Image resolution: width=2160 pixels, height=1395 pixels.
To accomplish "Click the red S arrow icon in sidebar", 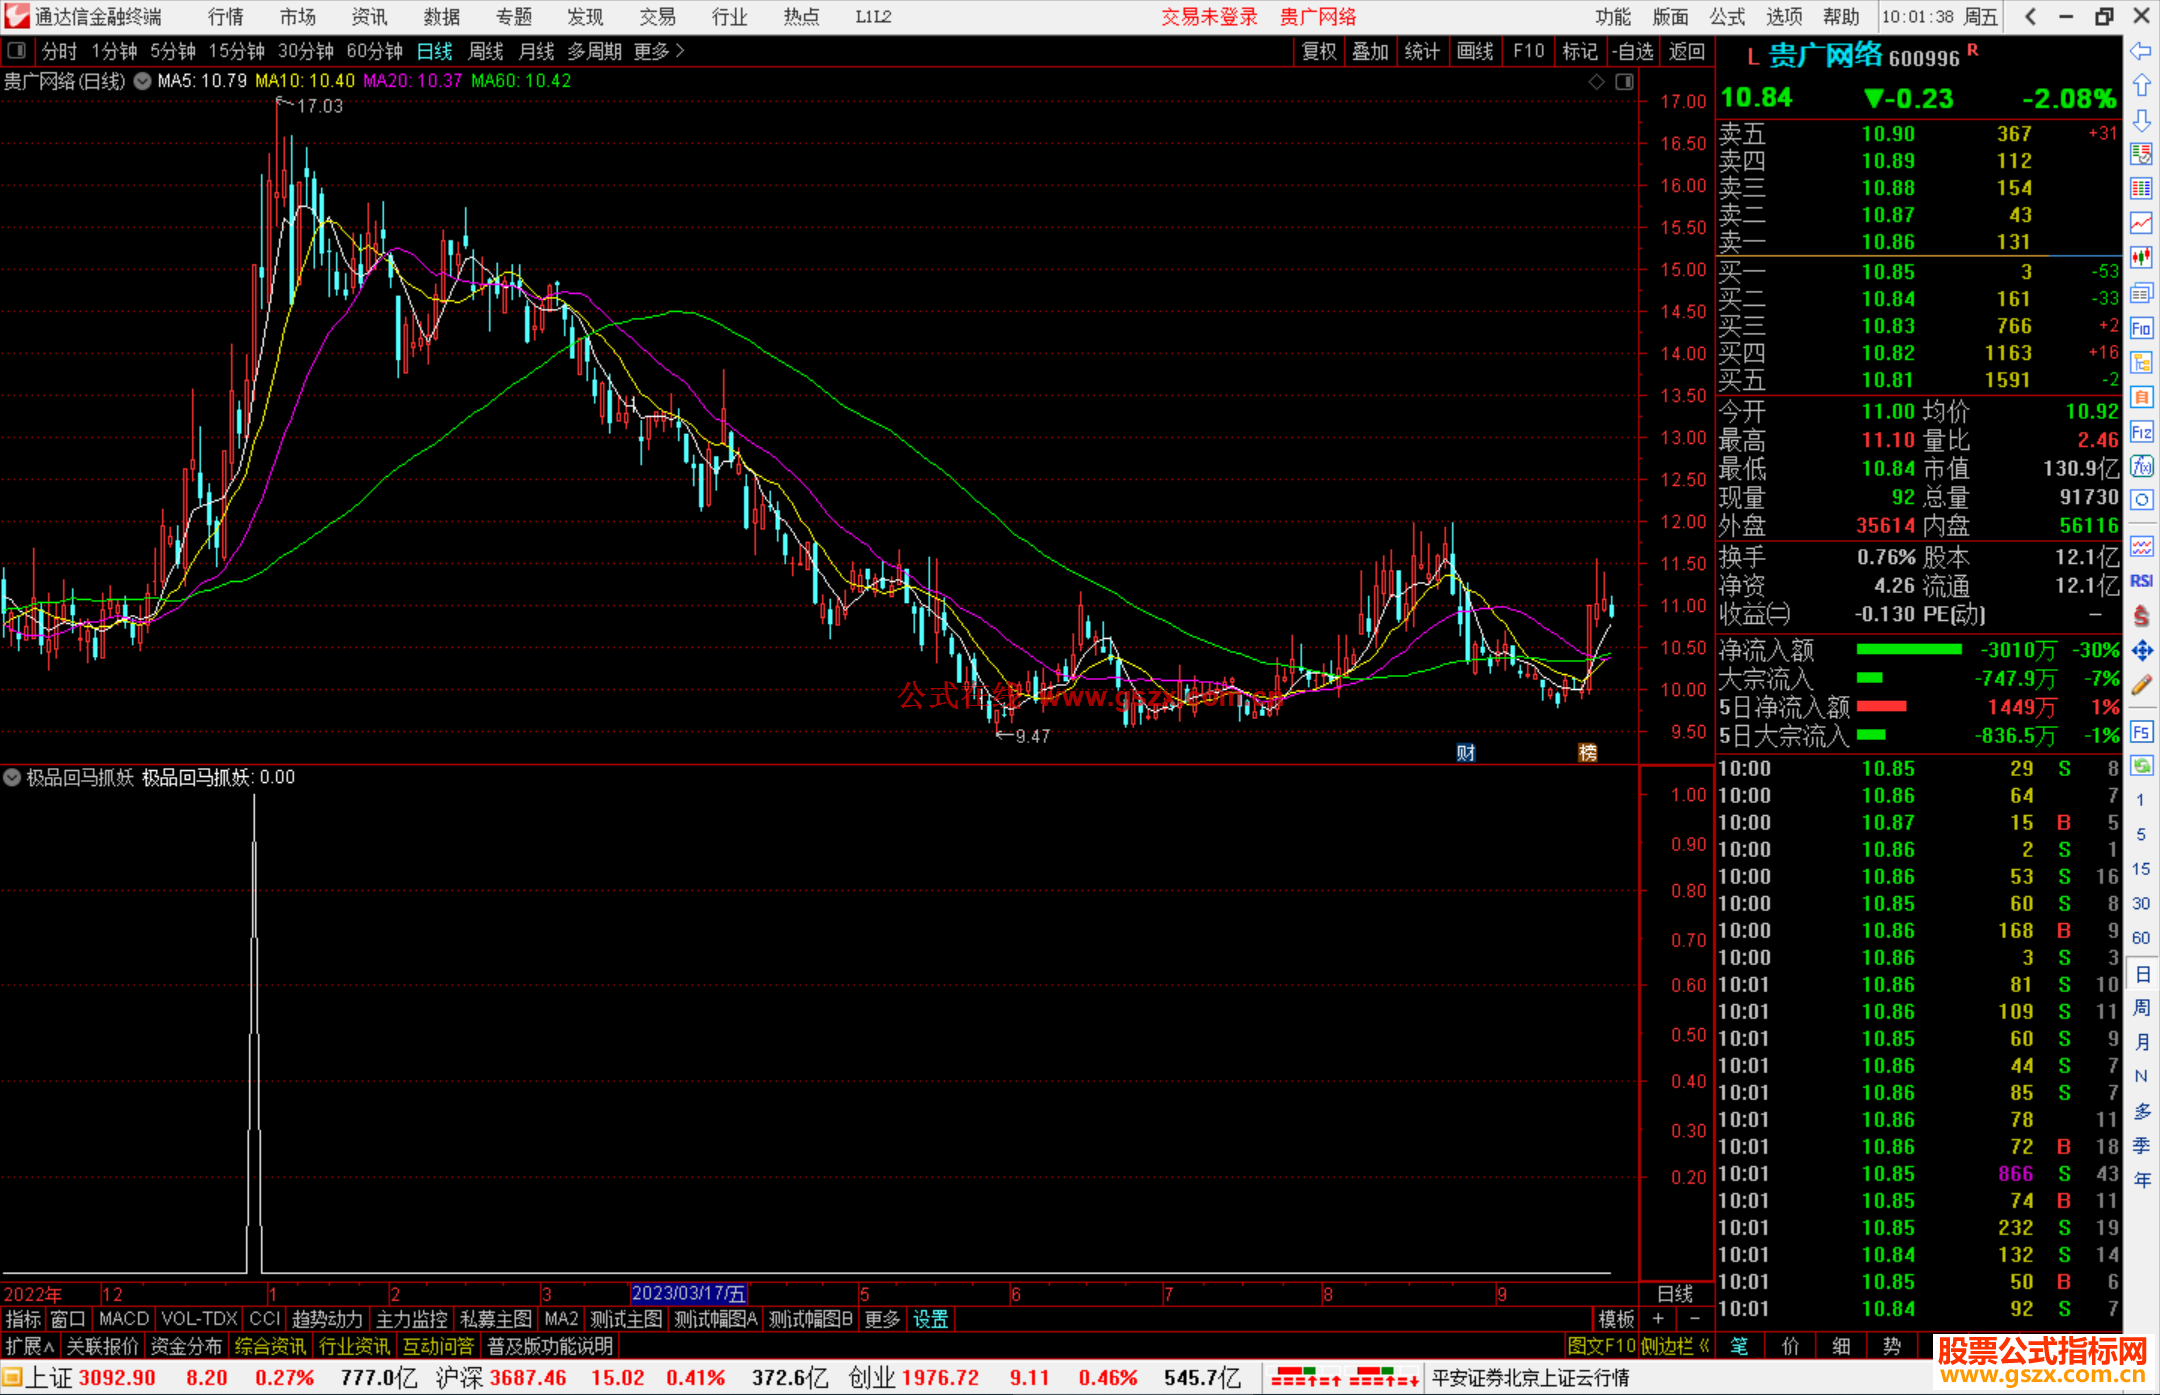I will click(2141, 616).
